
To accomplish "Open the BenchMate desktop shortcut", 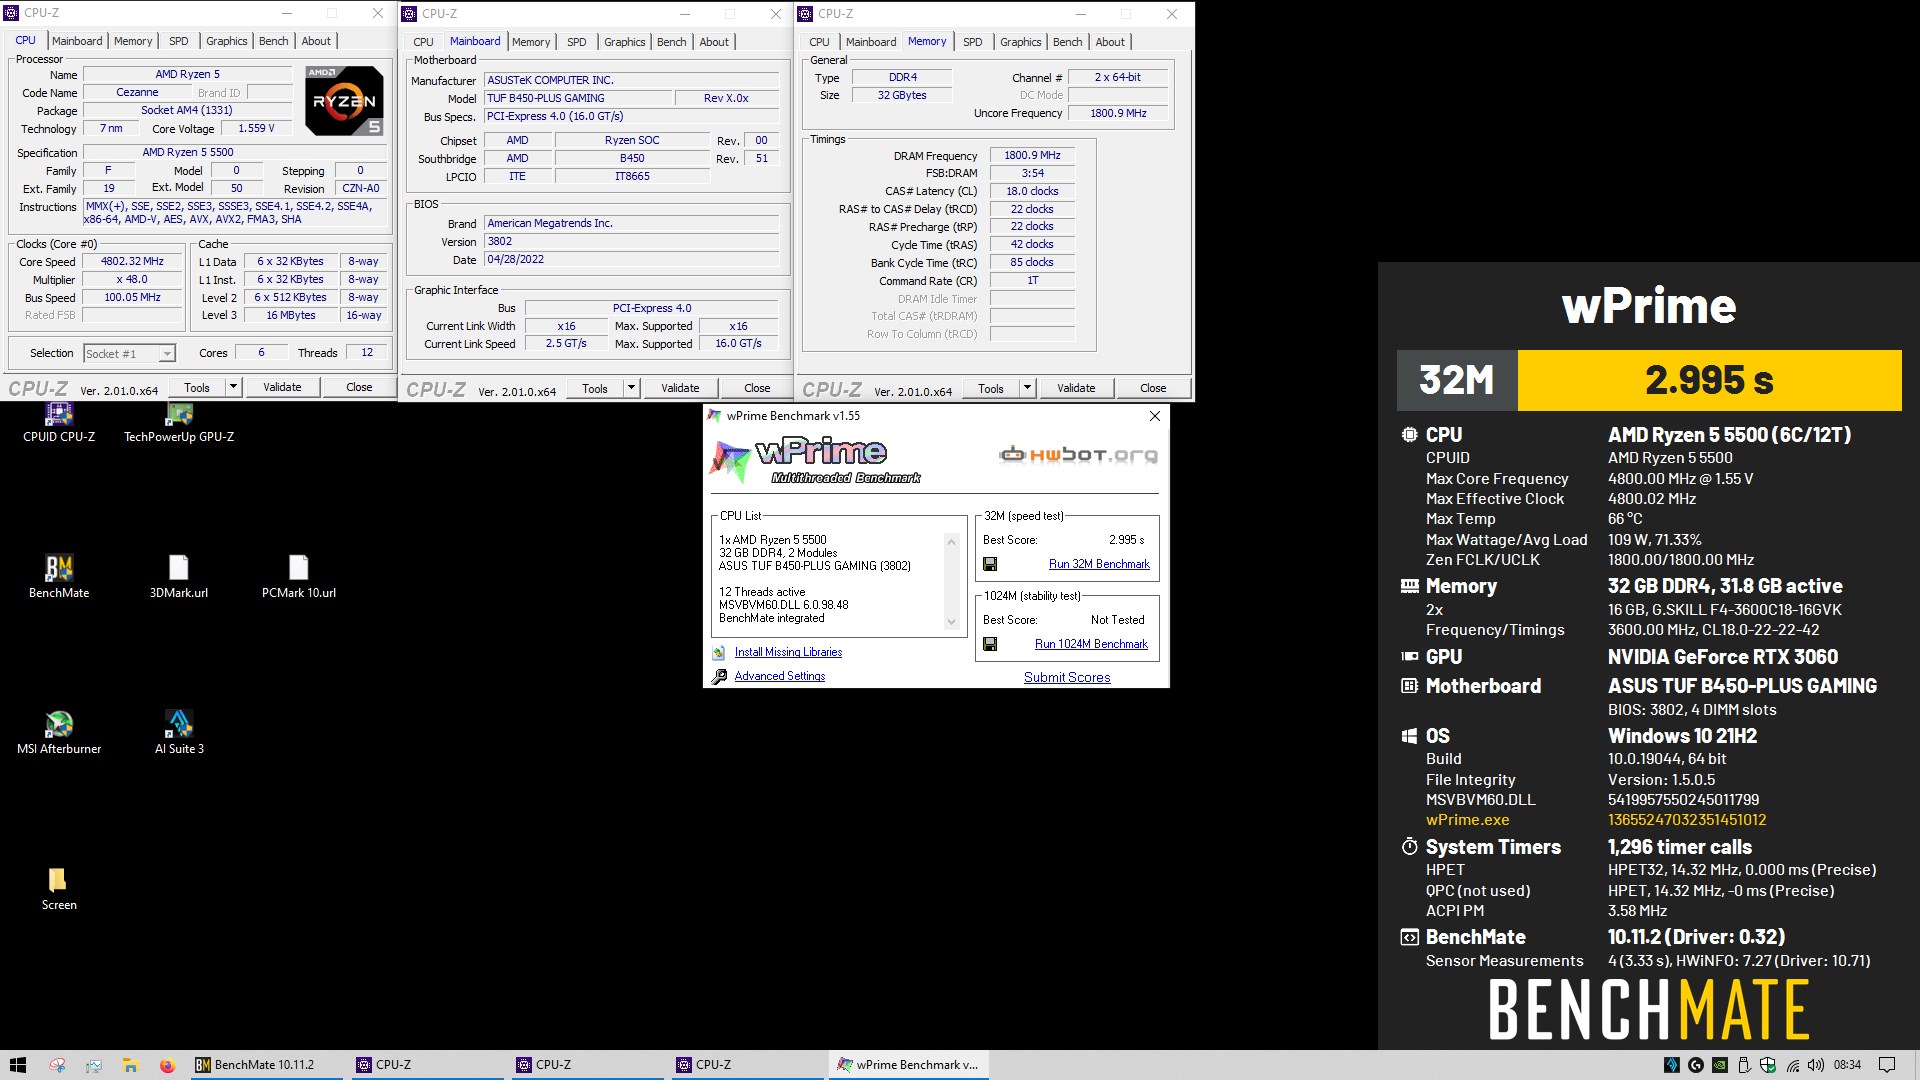I will 59,576.
